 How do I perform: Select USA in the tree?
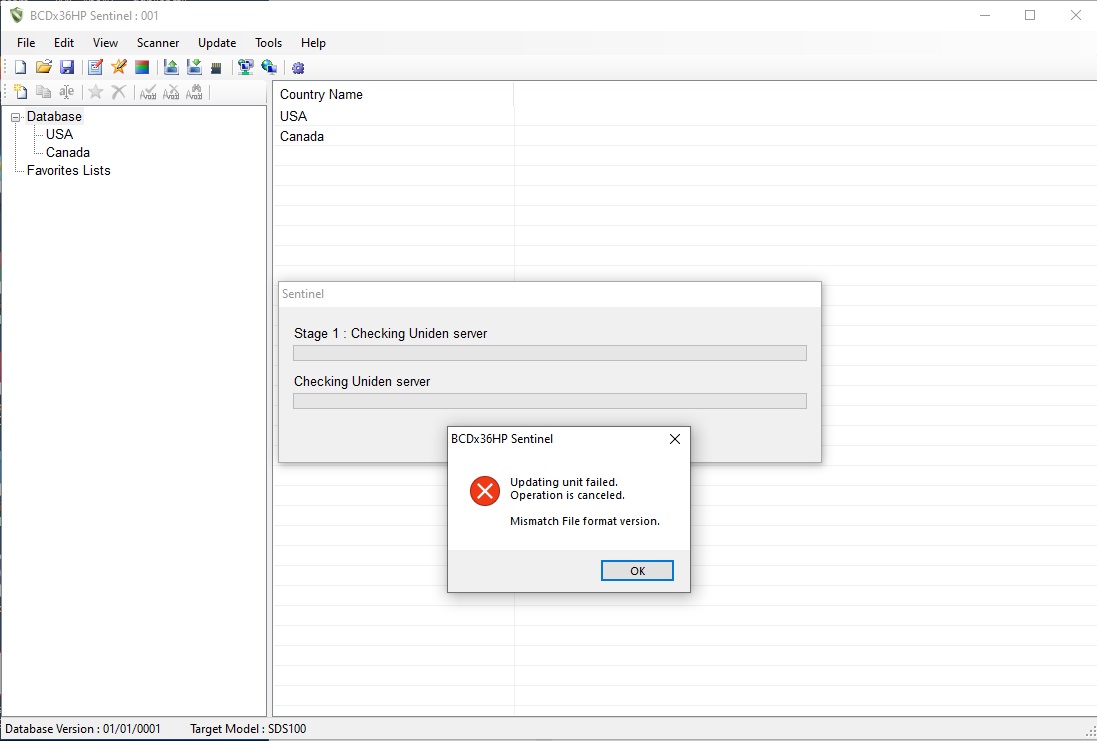pos(59,134)
